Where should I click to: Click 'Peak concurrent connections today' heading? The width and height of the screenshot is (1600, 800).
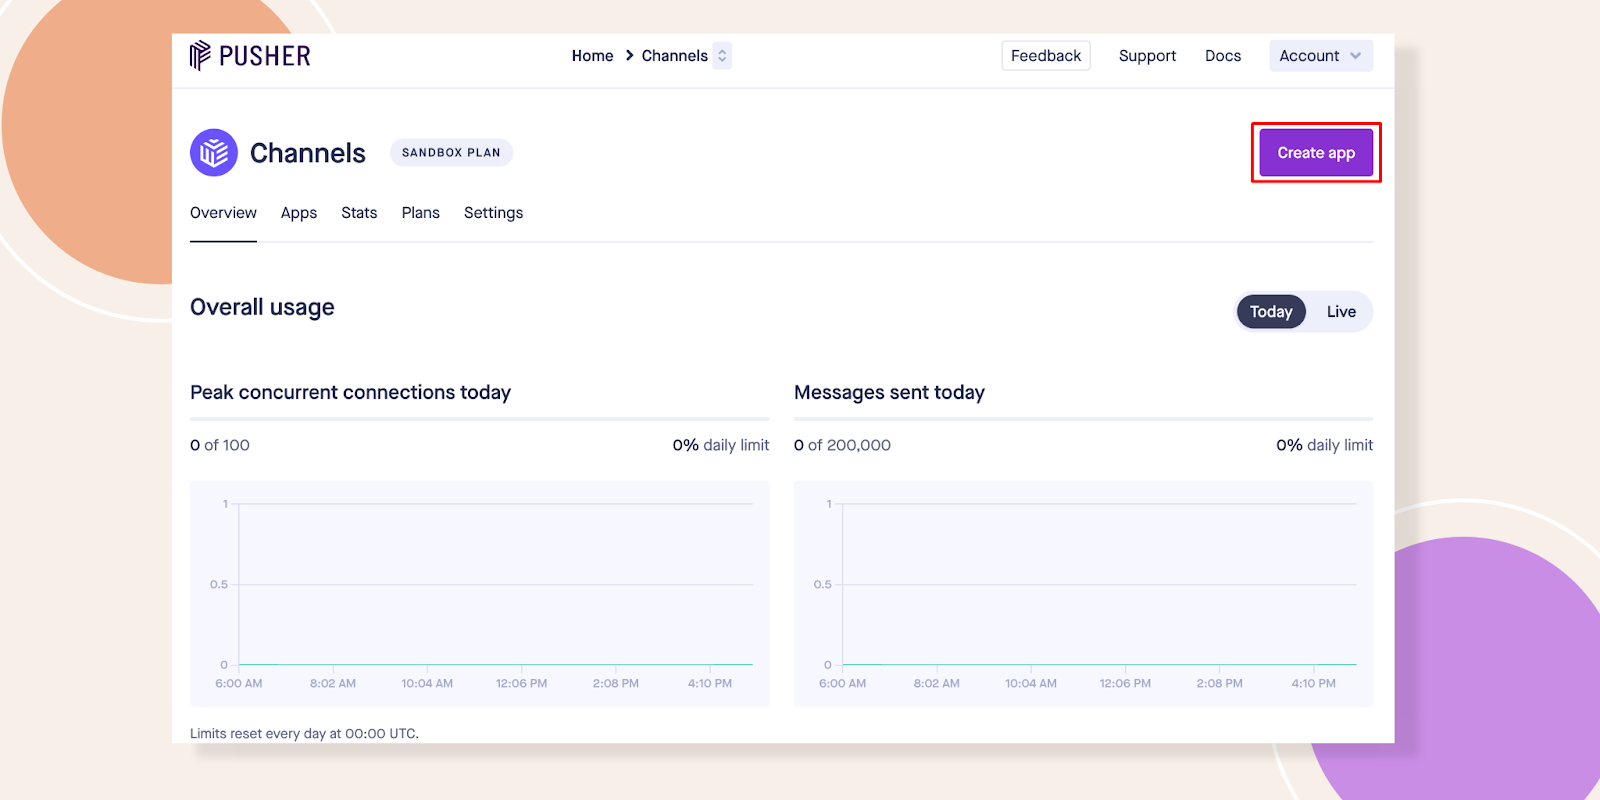350,392
